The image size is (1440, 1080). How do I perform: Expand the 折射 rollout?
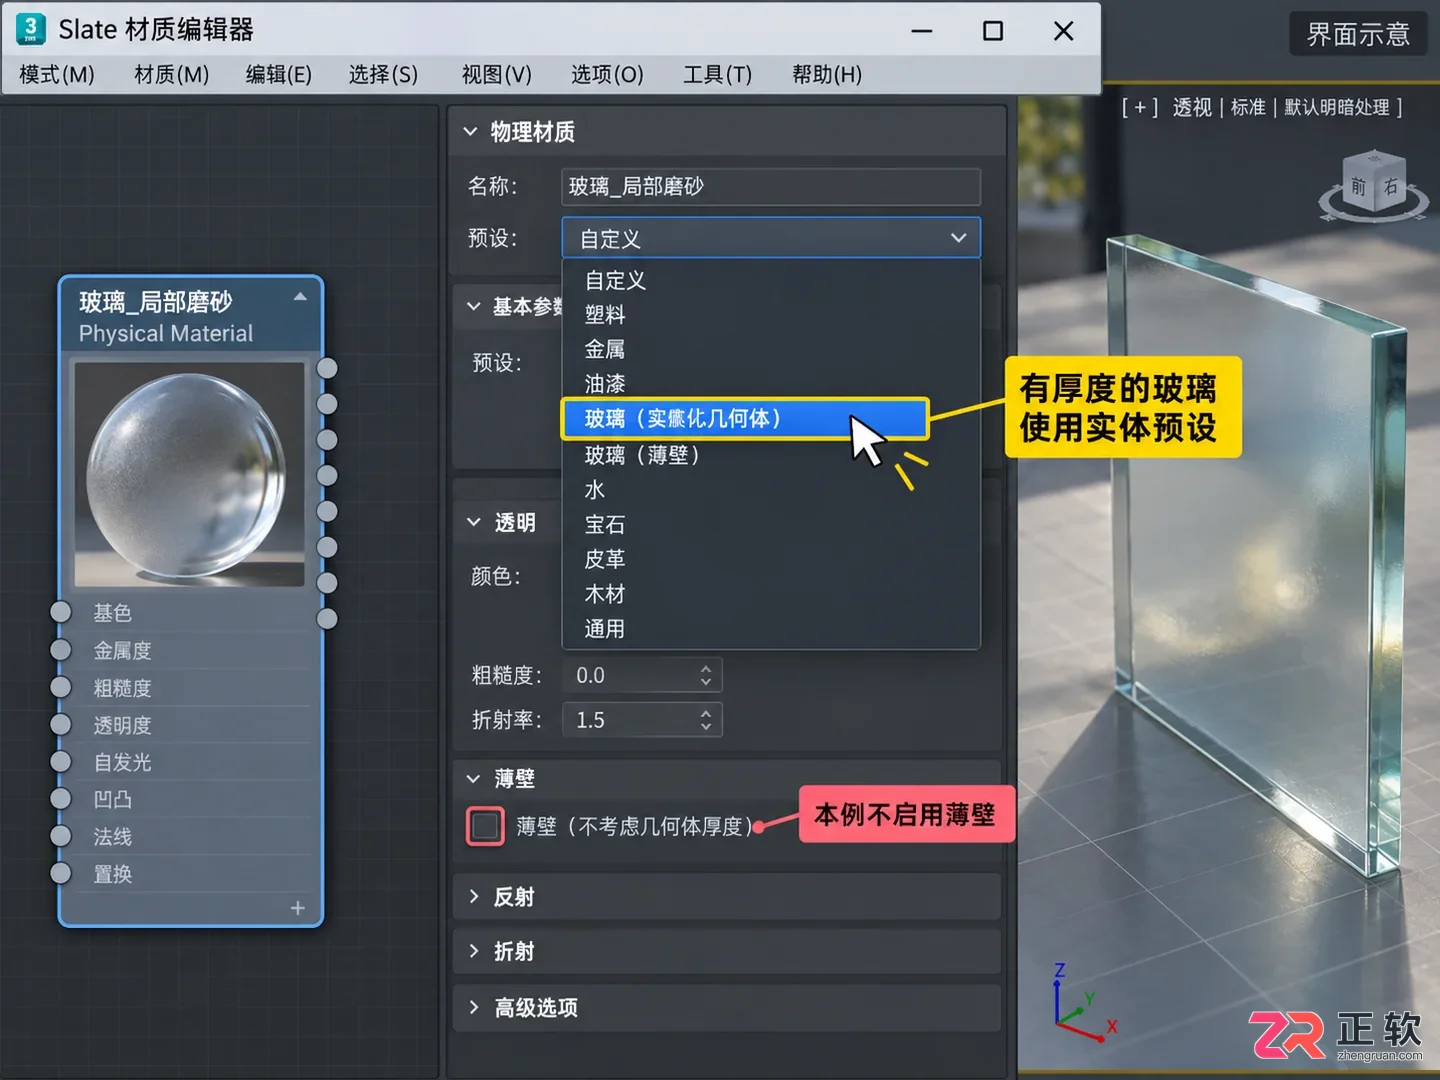[x=474, y=951]
